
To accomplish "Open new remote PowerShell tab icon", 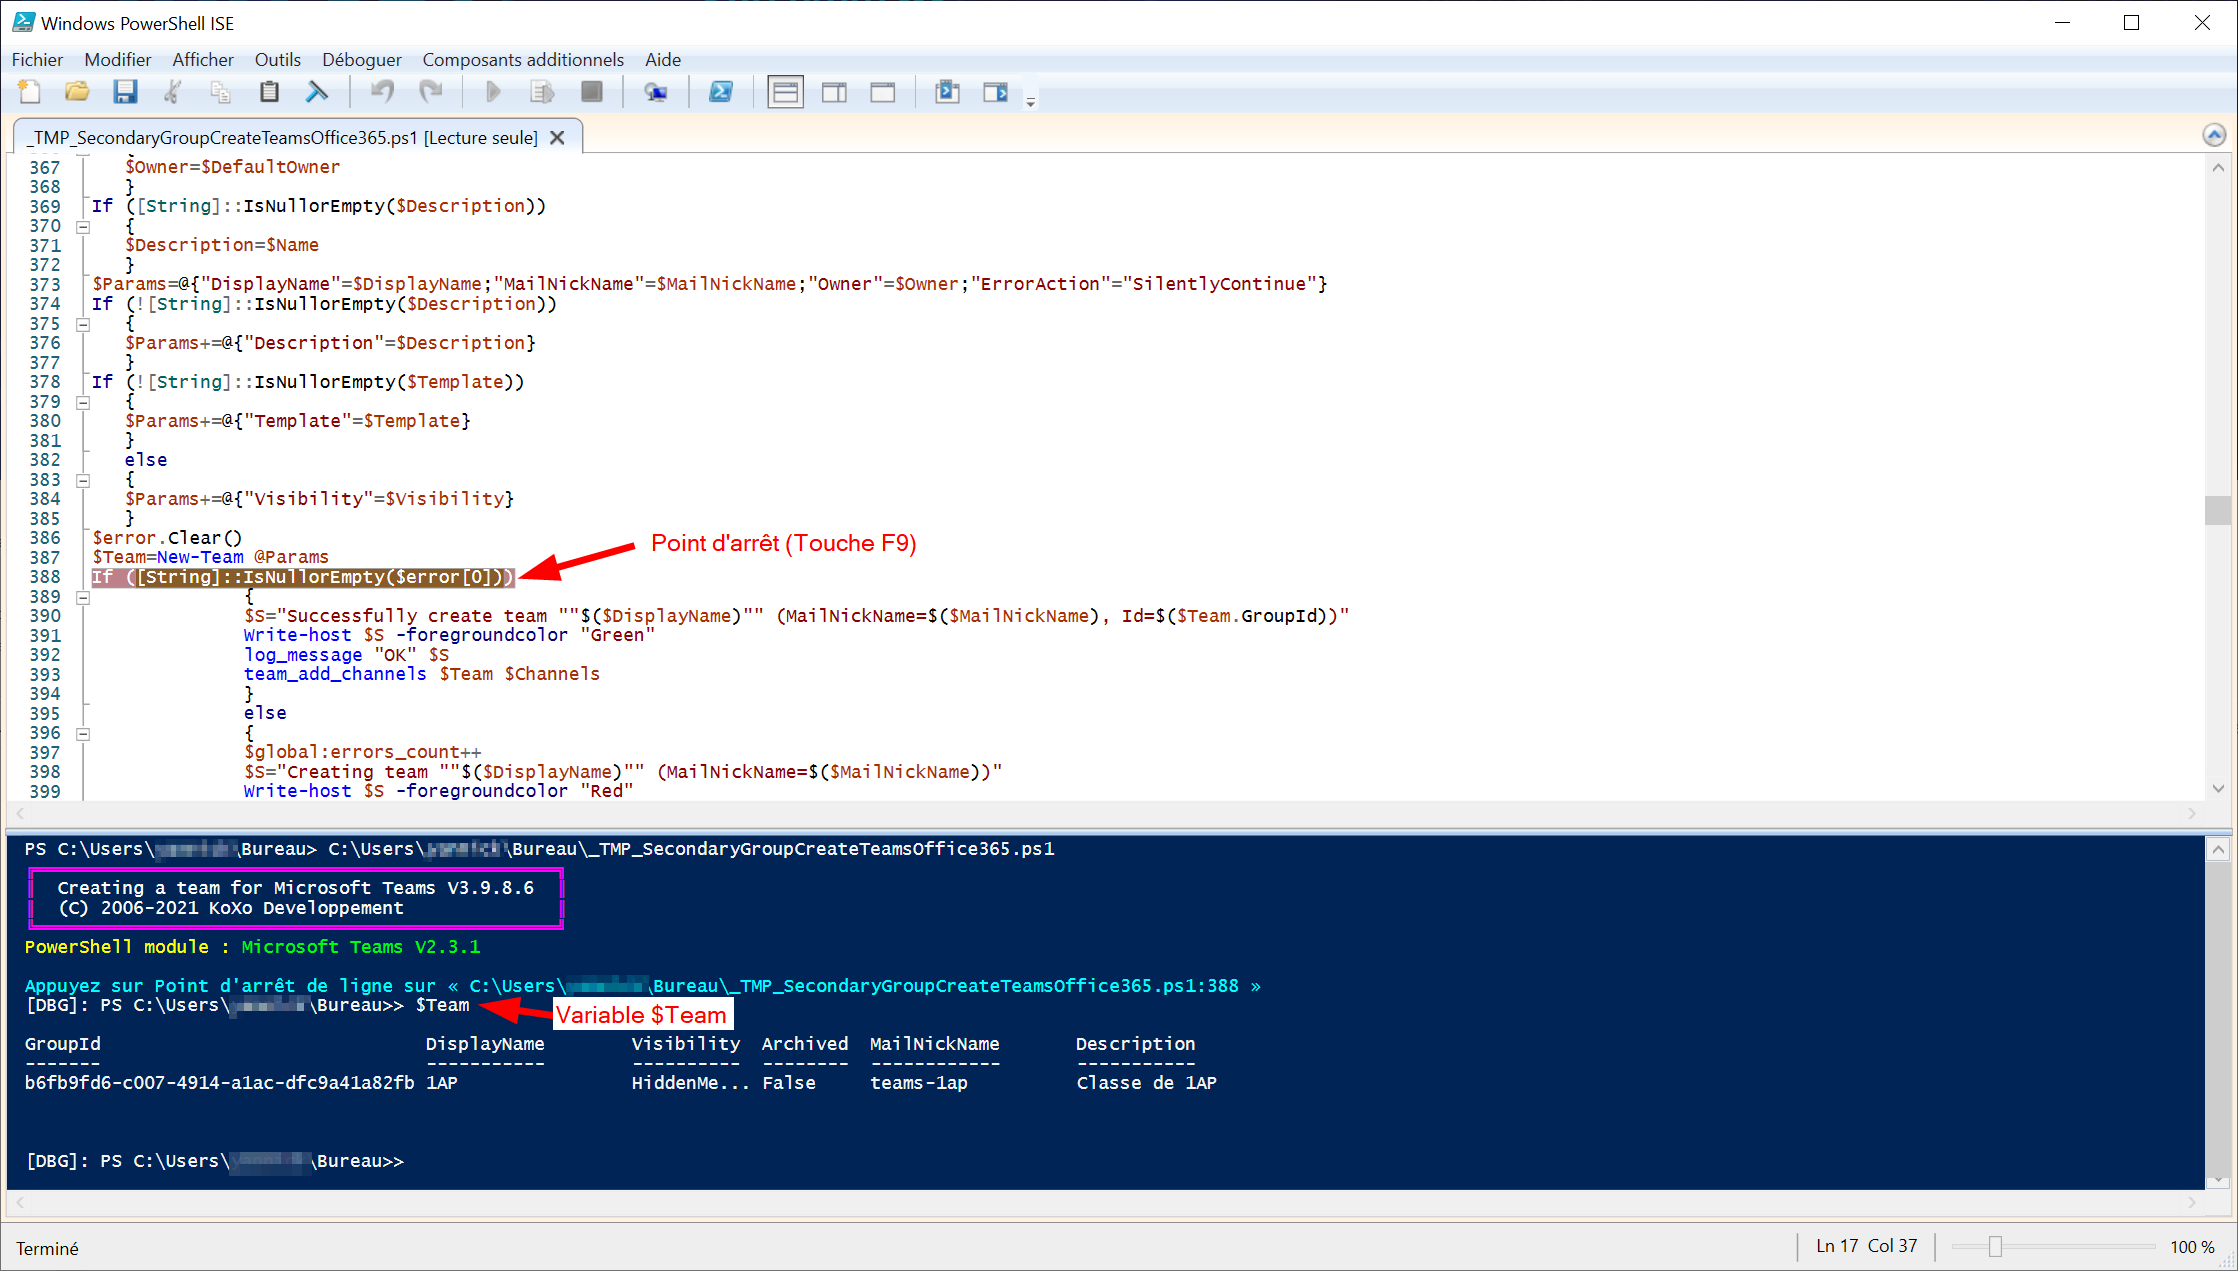I will (656, 92).
